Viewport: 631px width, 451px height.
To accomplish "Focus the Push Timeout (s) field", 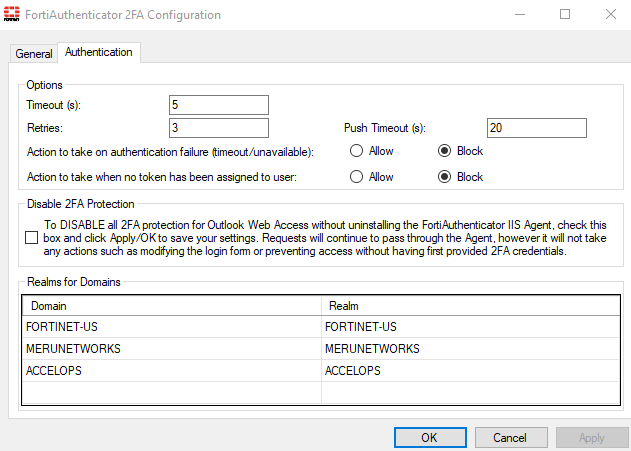I will [x=536, y=128].
